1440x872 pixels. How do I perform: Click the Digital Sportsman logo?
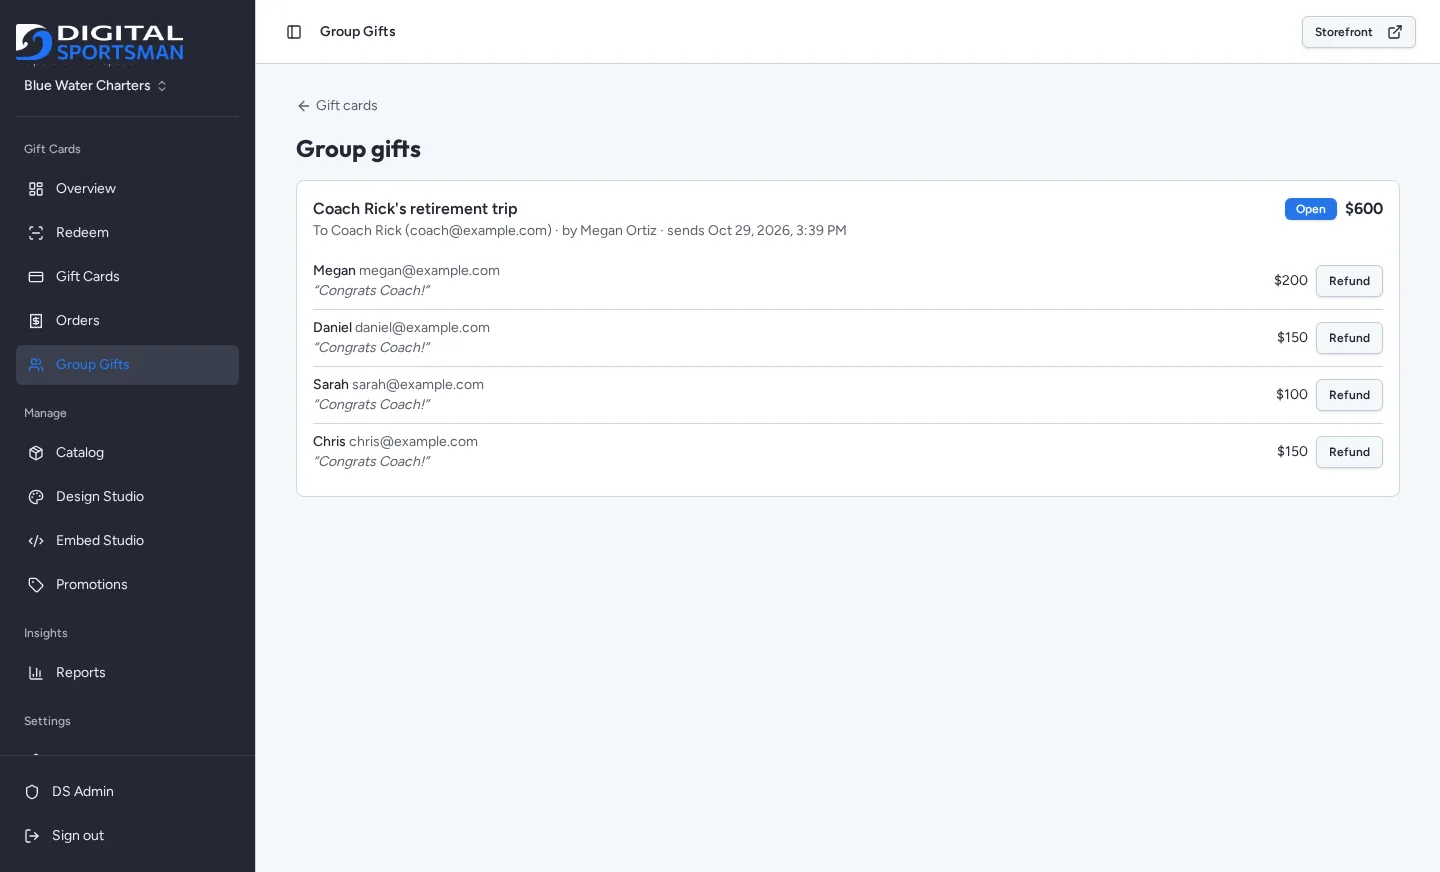point(100,43)
